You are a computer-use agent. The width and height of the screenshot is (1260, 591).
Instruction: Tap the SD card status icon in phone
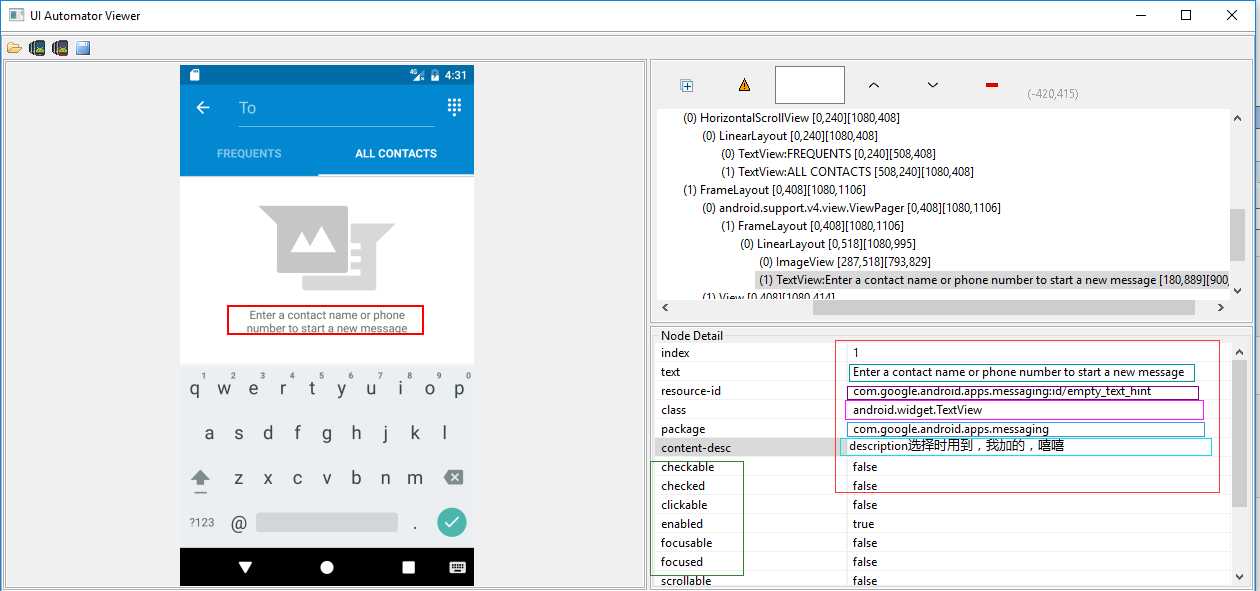pyautogui.click(x=194, y=75)
